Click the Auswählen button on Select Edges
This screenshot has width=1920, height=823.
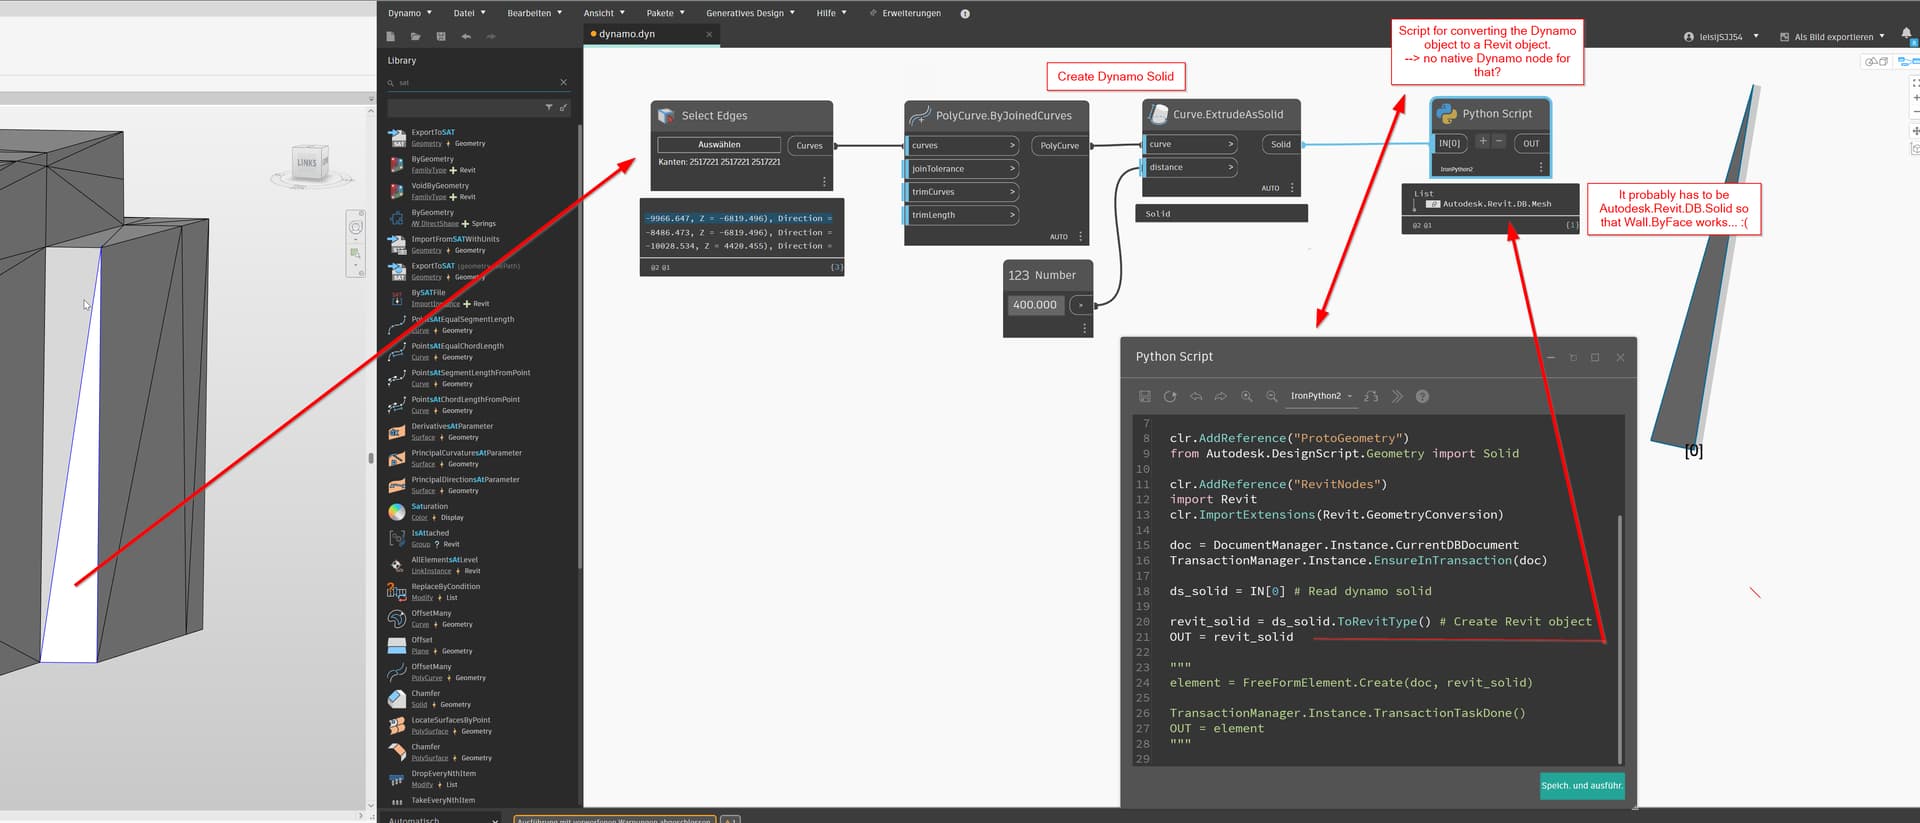719,145
